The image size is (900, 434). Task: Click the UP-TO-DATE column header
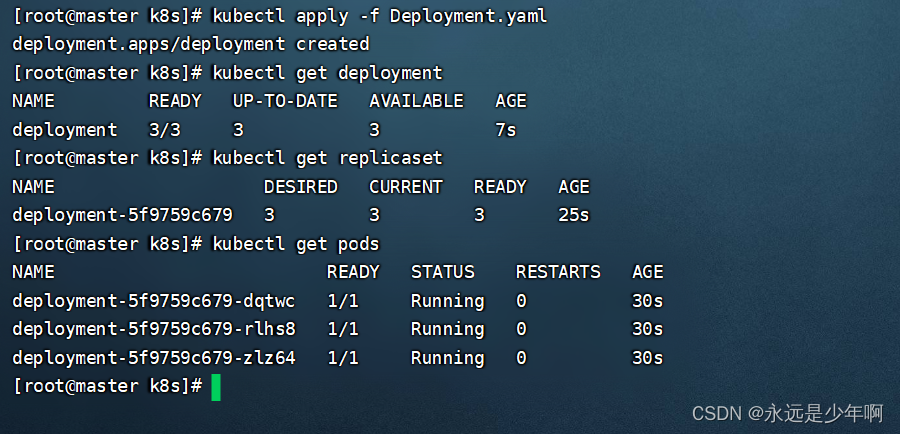pos(285,102)
